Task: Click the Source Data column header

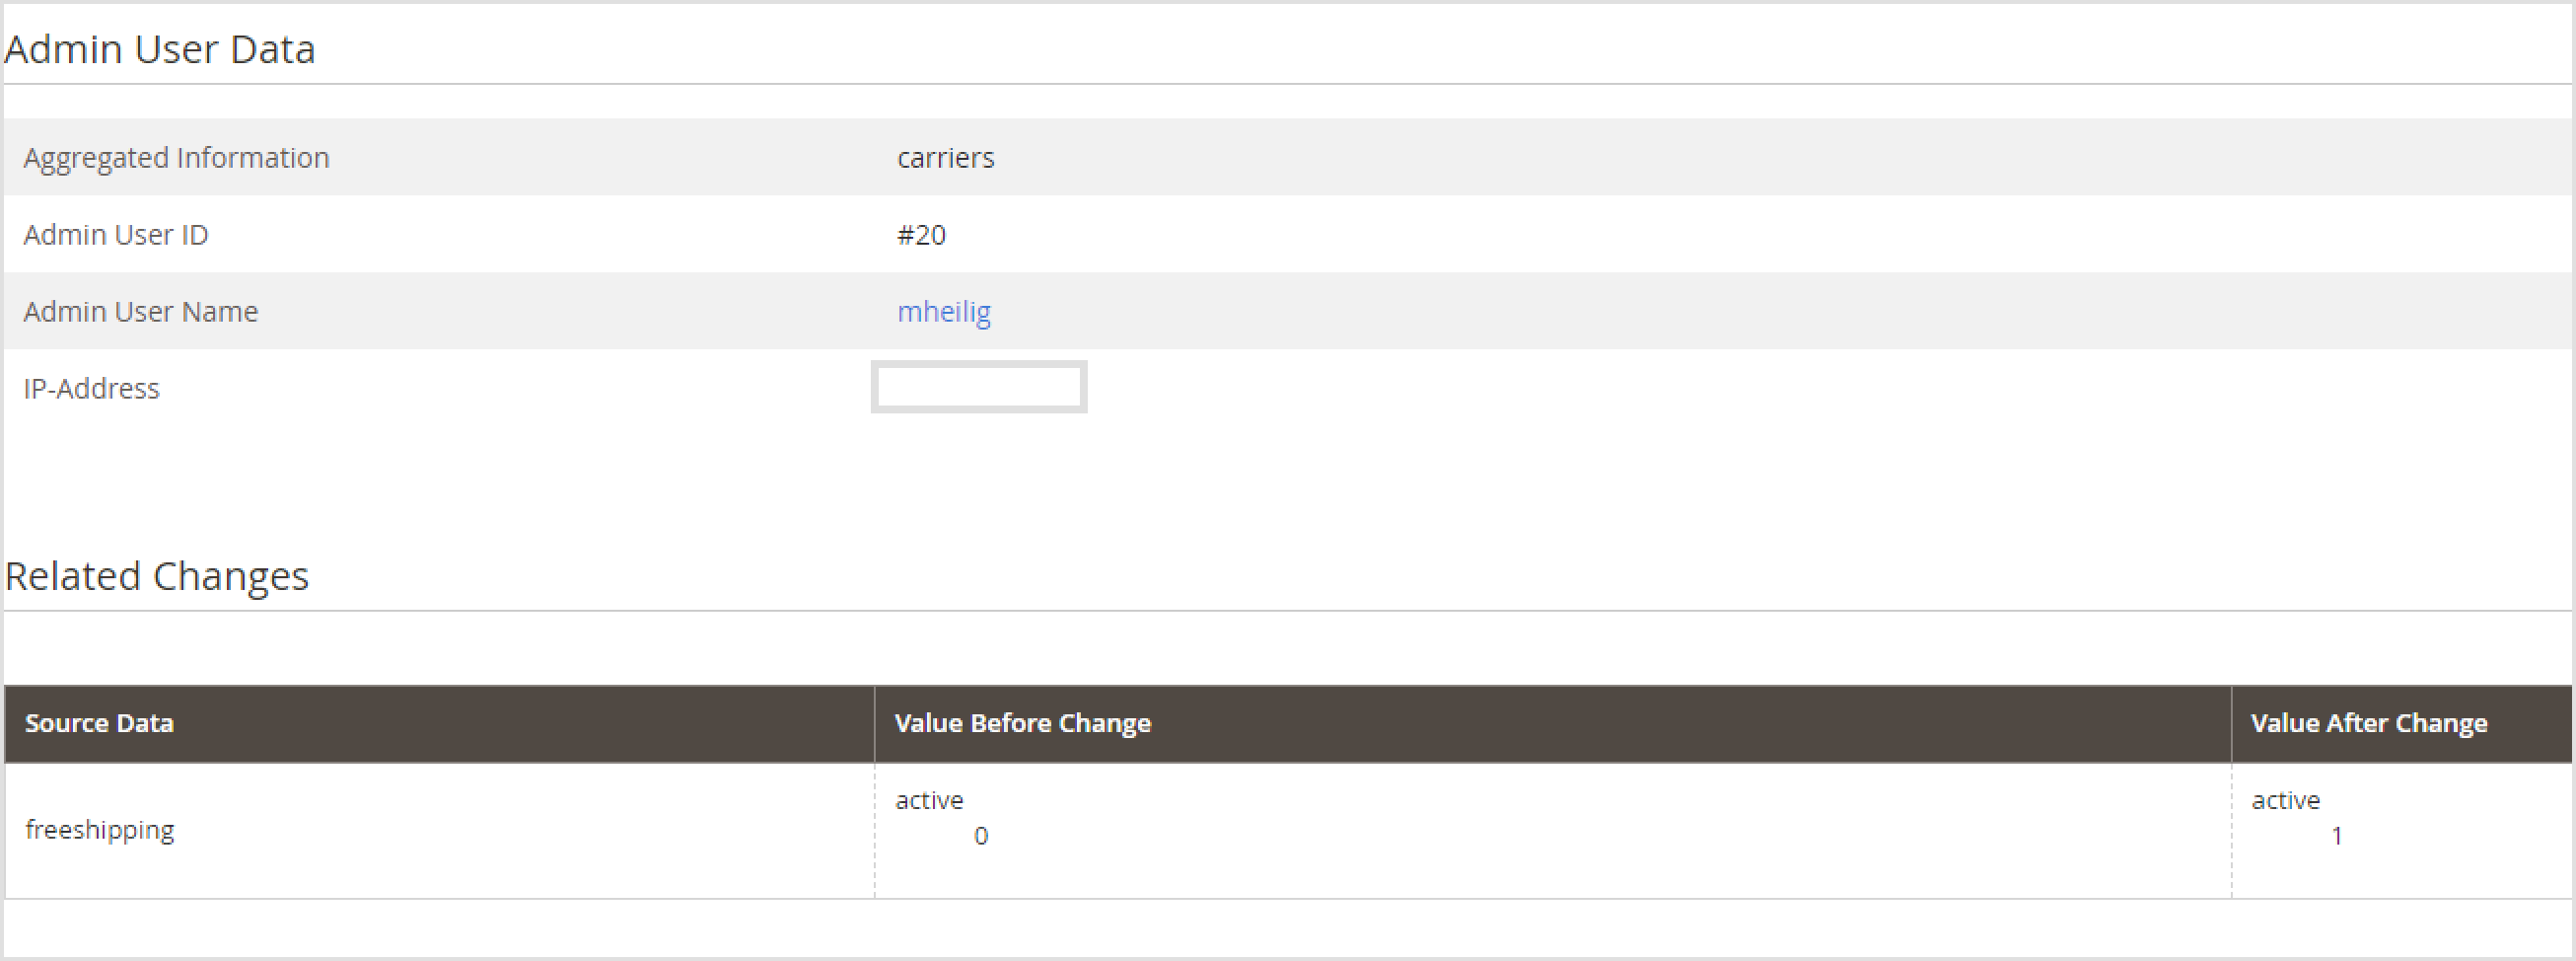Action: pyautogui.click(x=99, y=722)
